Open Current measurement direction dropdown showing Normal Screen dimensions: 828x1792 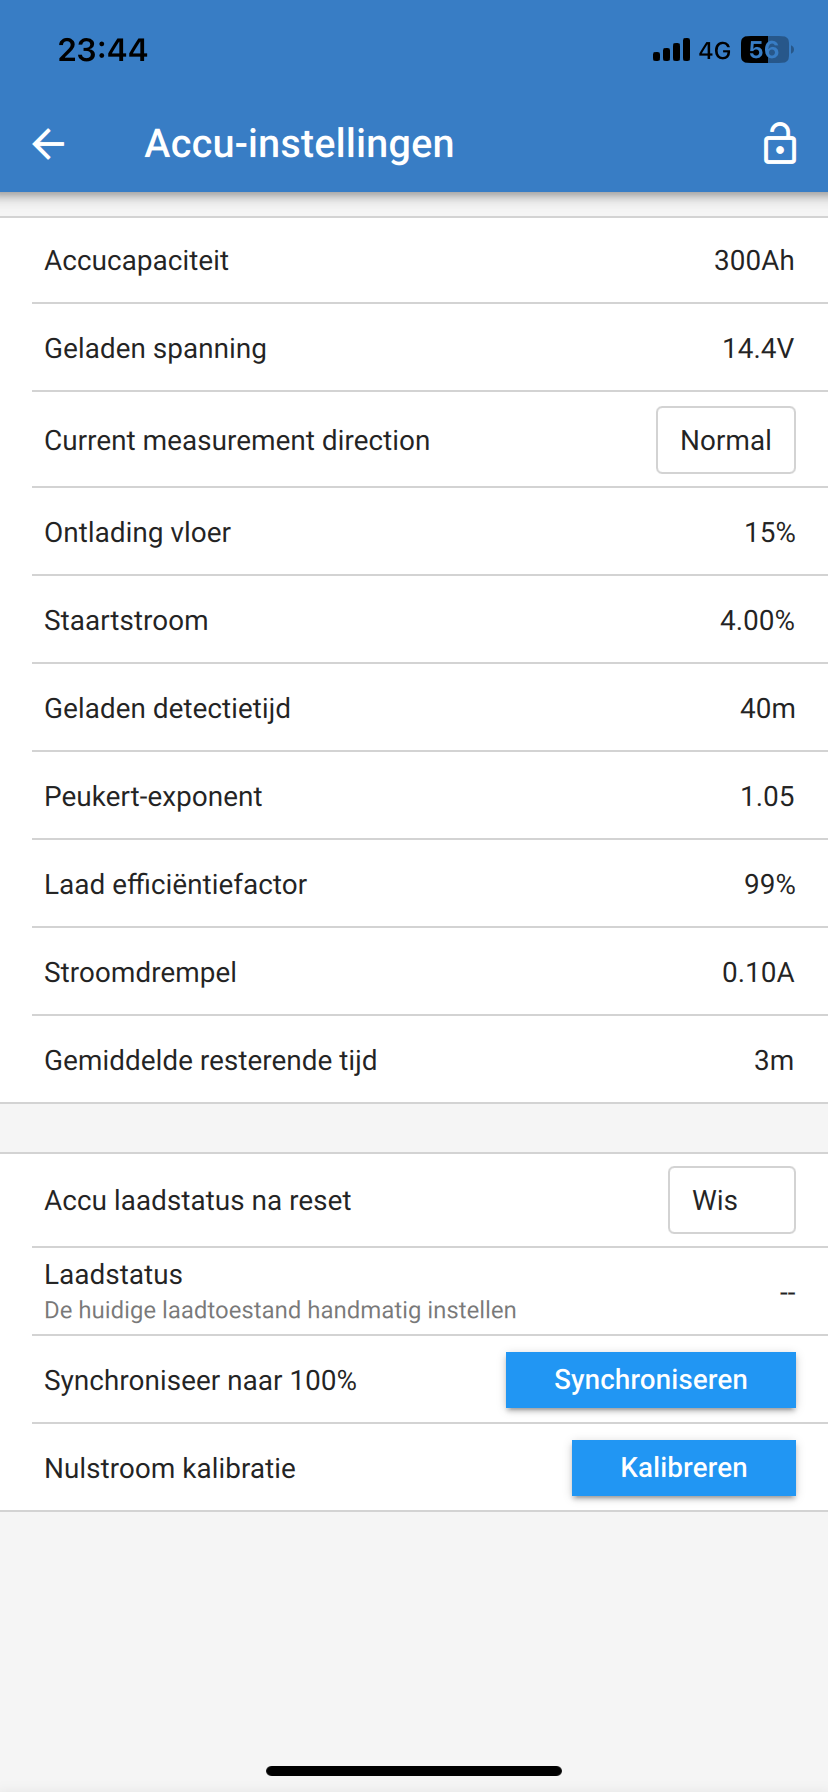tap(725, 440)
